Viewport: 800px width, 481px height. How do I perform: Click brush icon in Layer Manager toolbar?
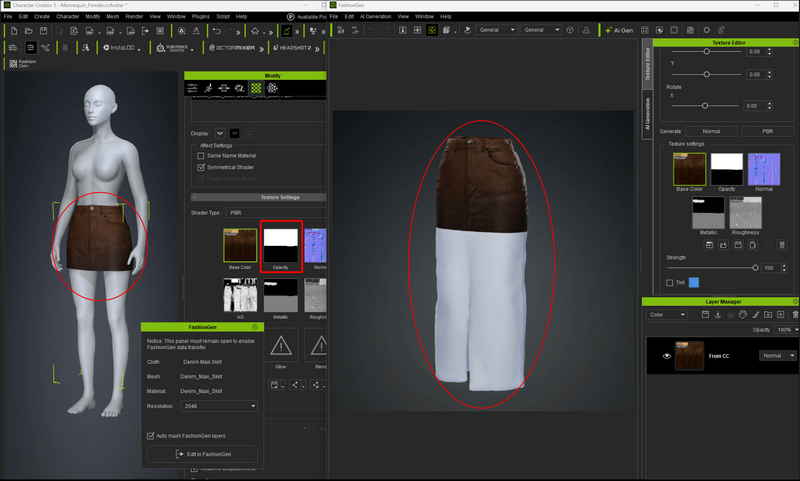click(x=756, y=315)
